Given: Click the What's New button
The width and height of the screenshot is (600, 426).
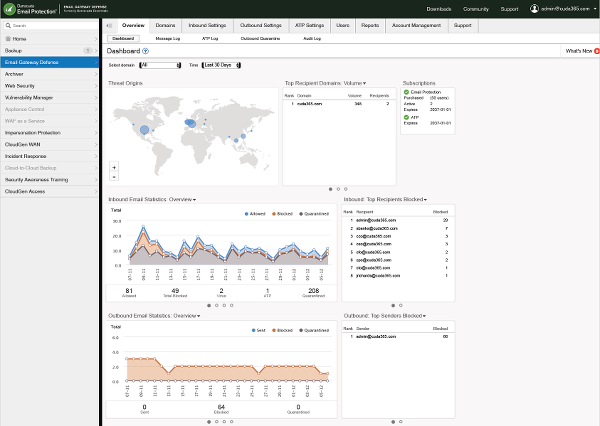Looking at the screenshot, I should click(579, 51).
